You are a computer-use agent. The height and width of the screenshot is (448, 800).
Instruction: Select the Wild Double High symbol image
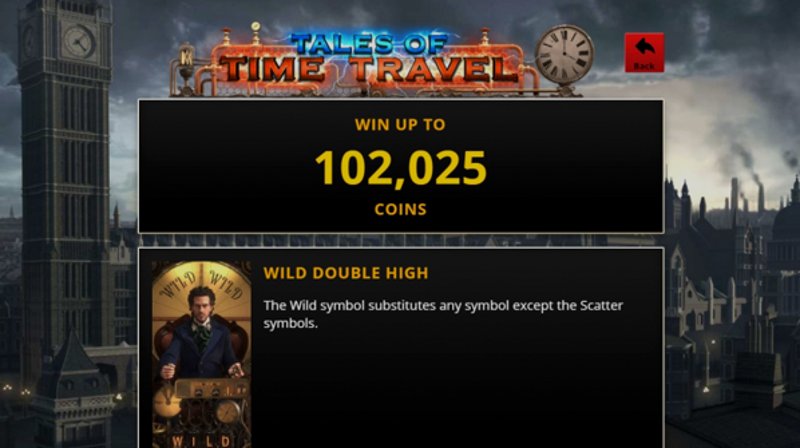click(x=202, y=354)
